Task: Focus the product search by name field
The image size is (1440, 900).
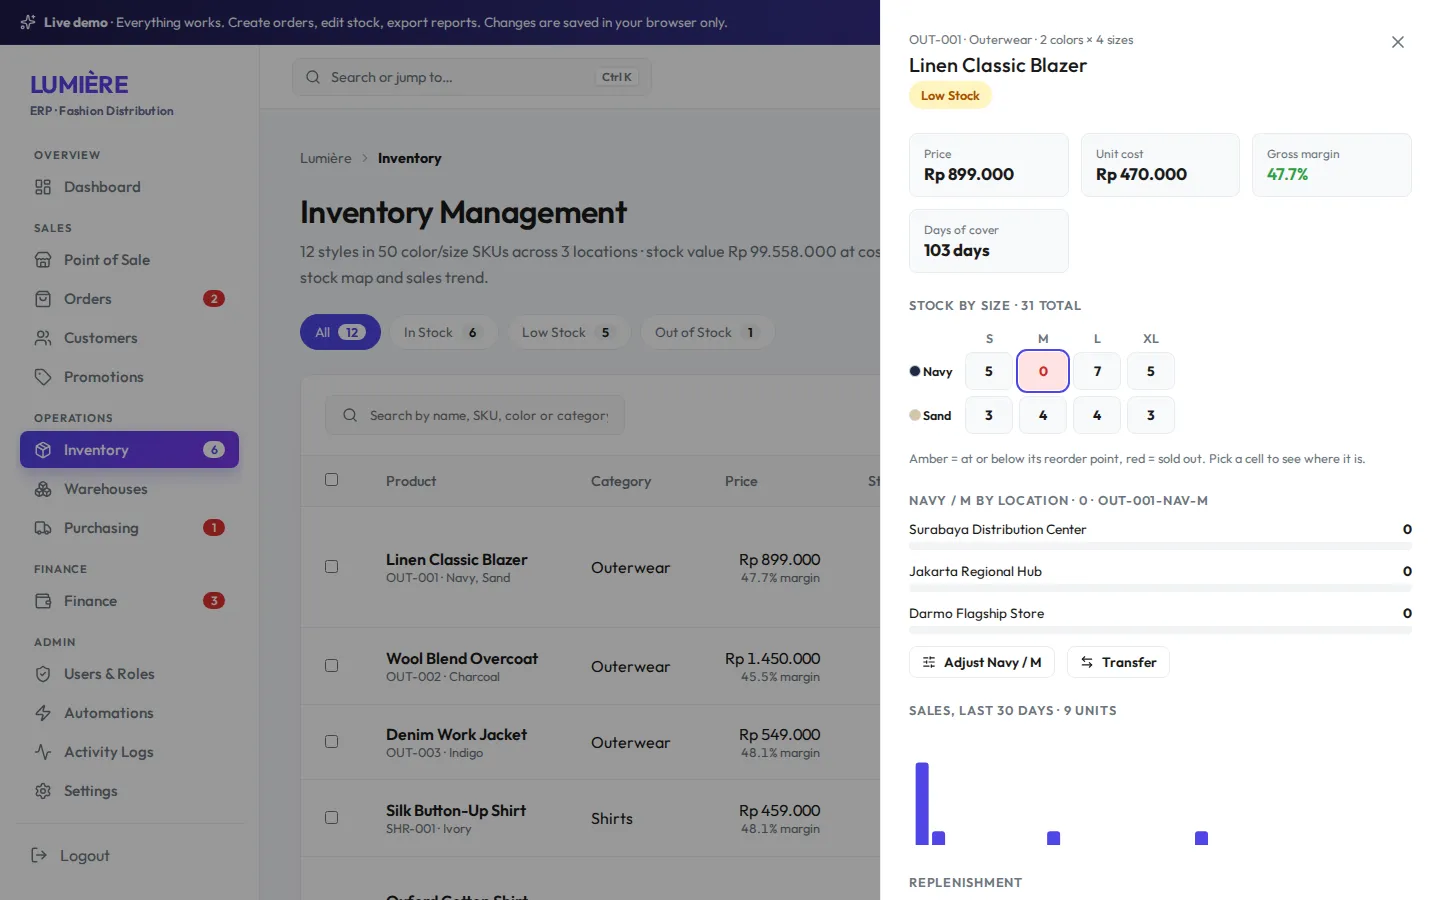Action: tap(475, 415)
